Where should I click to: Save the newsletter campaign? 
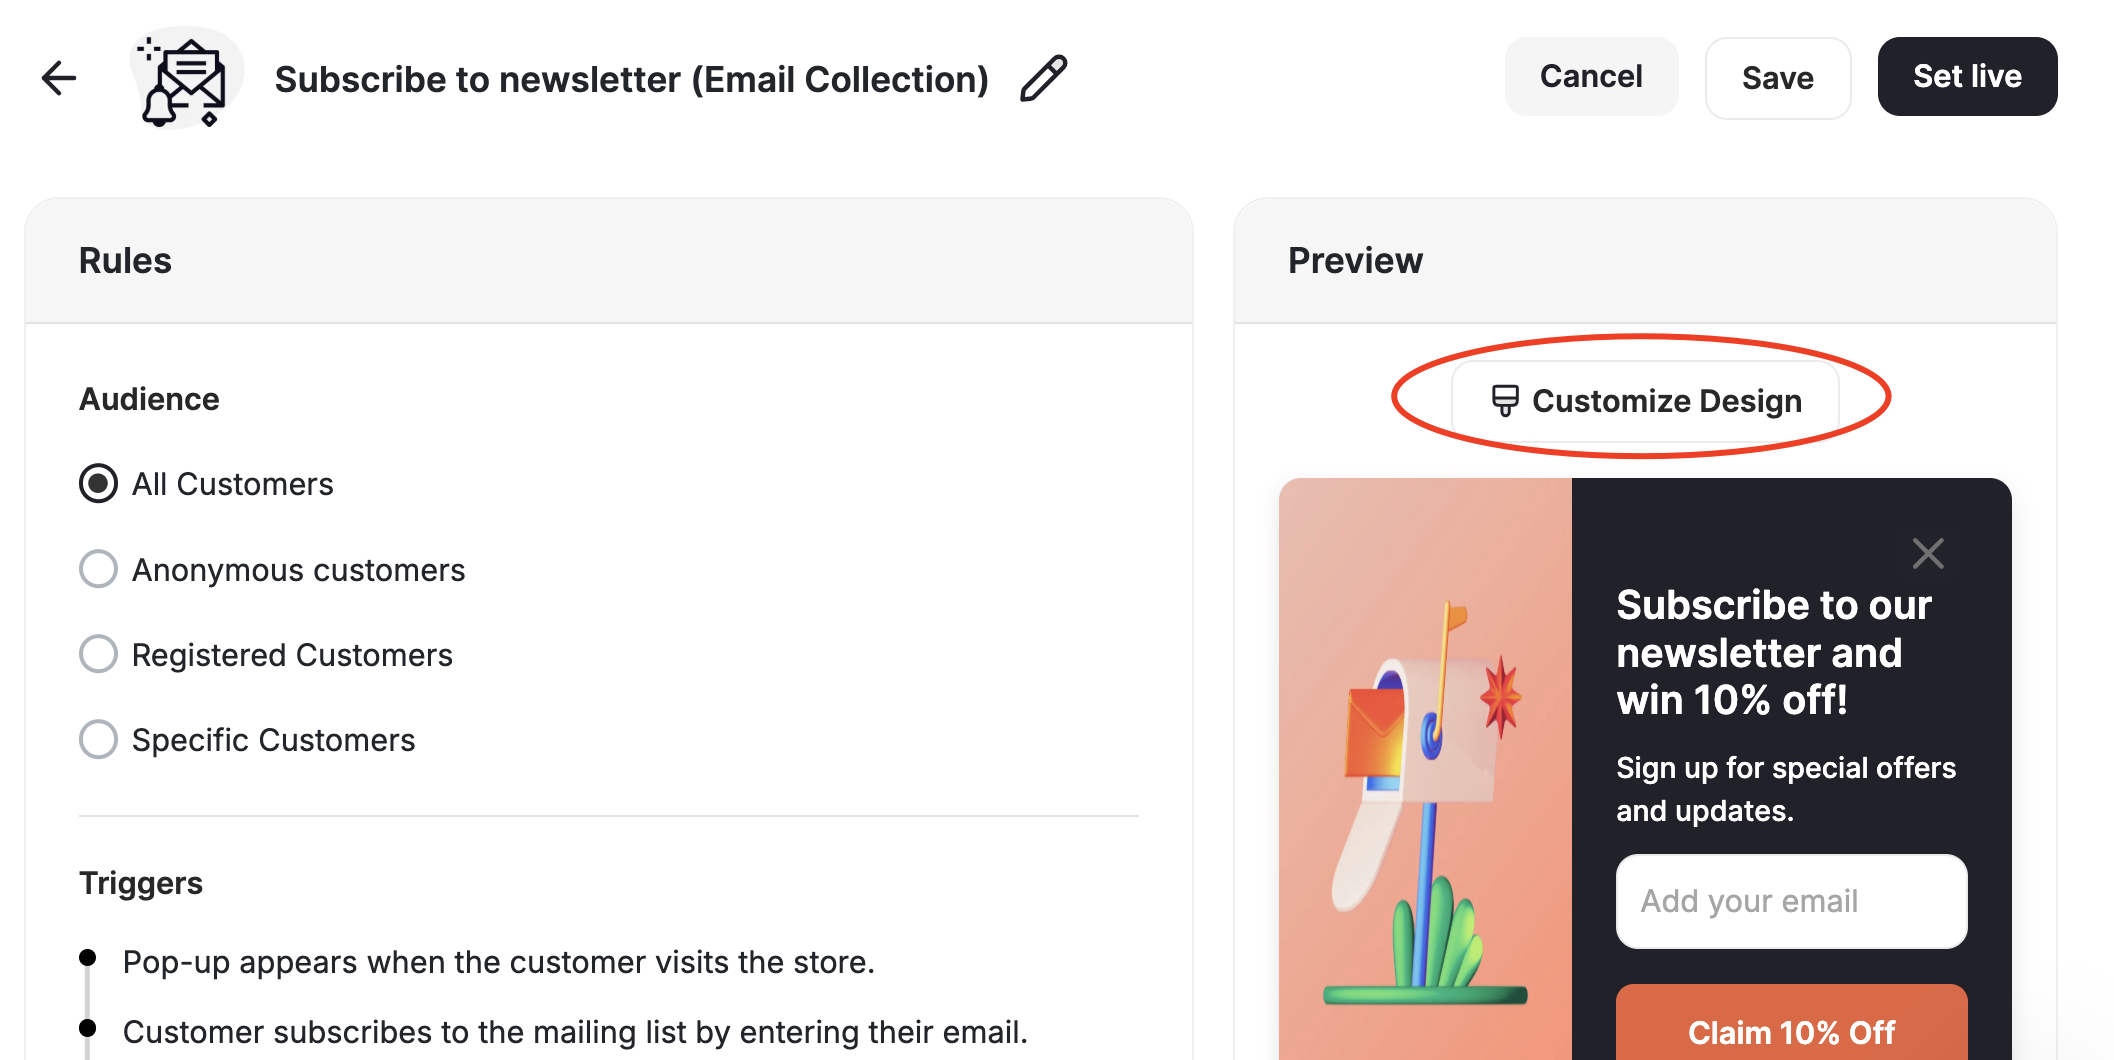tap(1778, 77)
